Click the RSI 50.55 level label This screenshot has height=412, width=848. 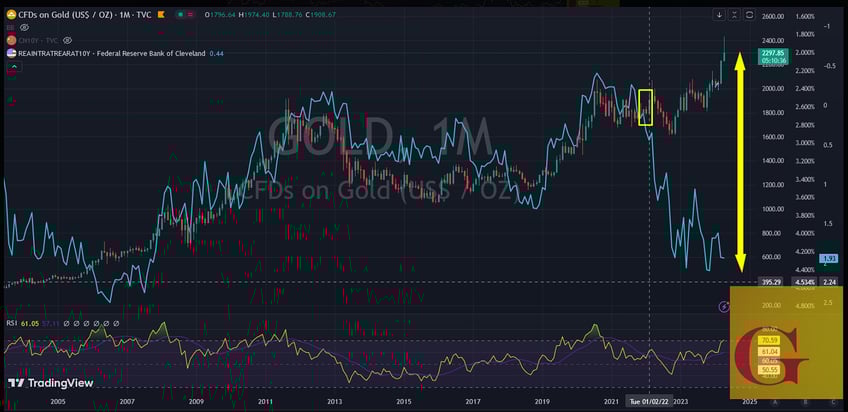pos(768,370)
